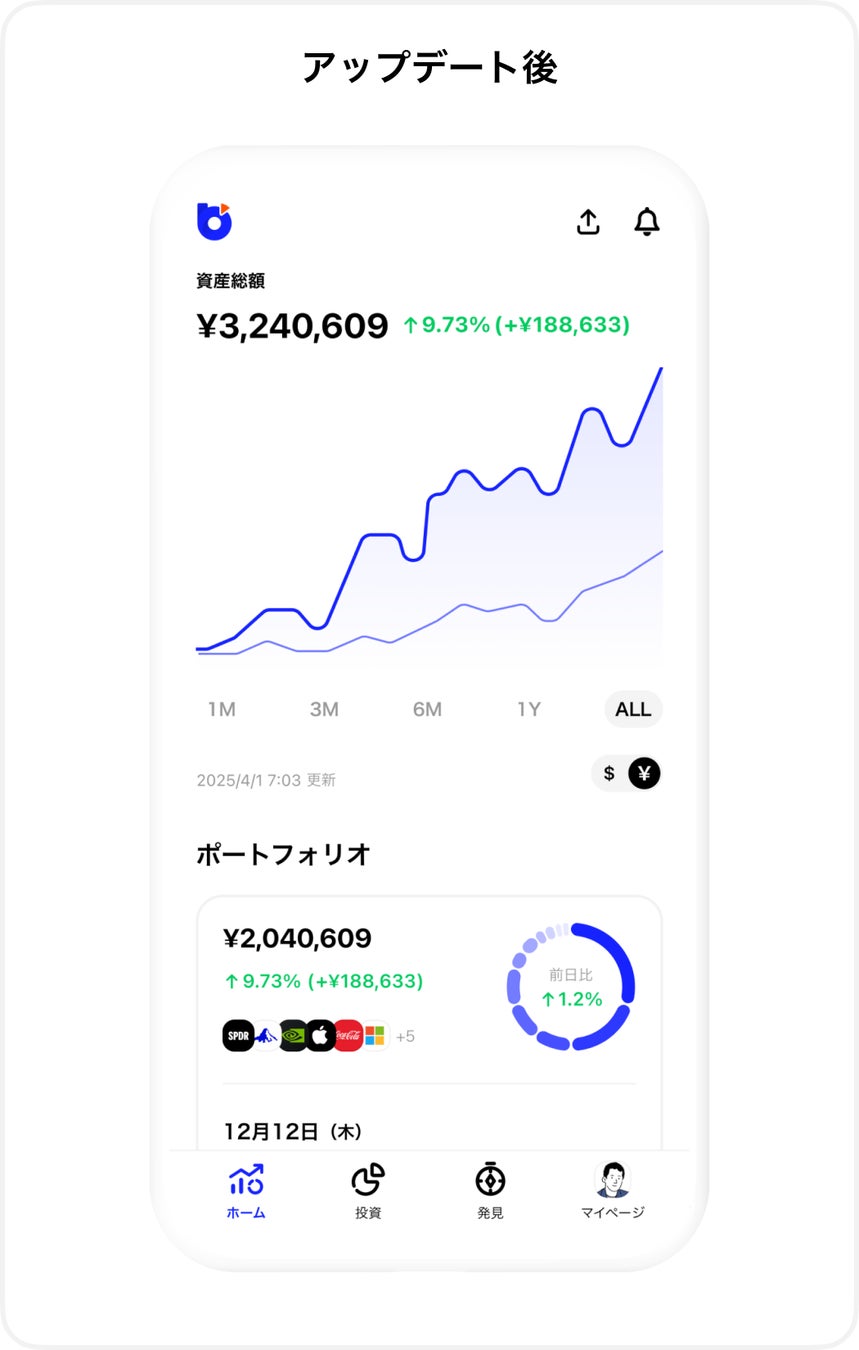Select the 3M time range
859x1350 pixels.
(x=324, y=710)
